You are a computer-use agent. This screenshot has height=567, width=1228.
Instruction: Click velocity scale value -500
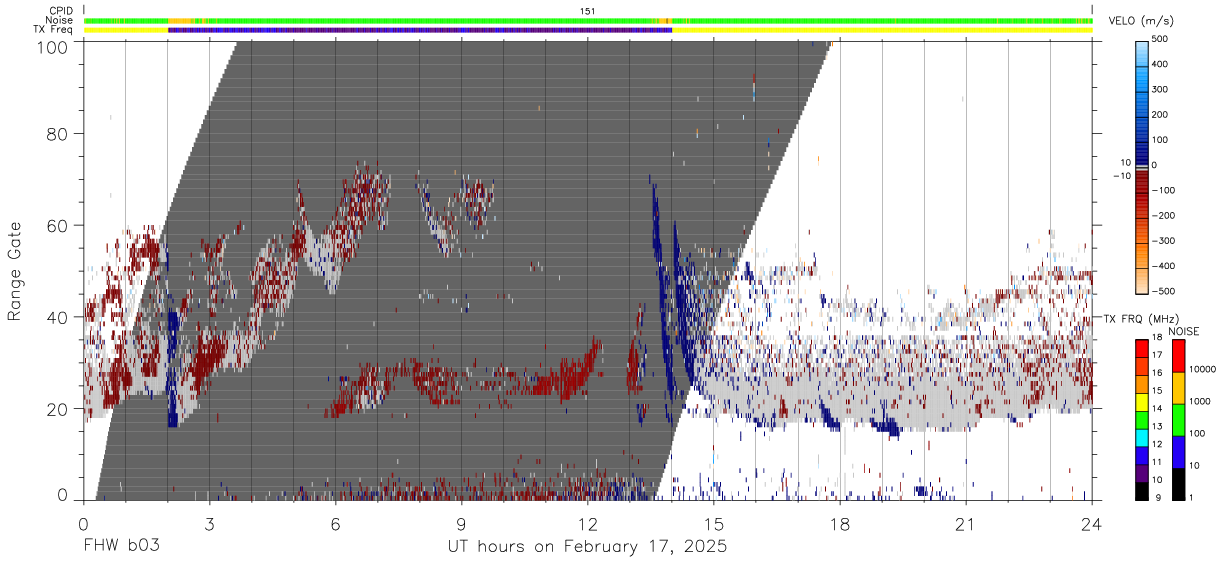[x=1161, y=291]
